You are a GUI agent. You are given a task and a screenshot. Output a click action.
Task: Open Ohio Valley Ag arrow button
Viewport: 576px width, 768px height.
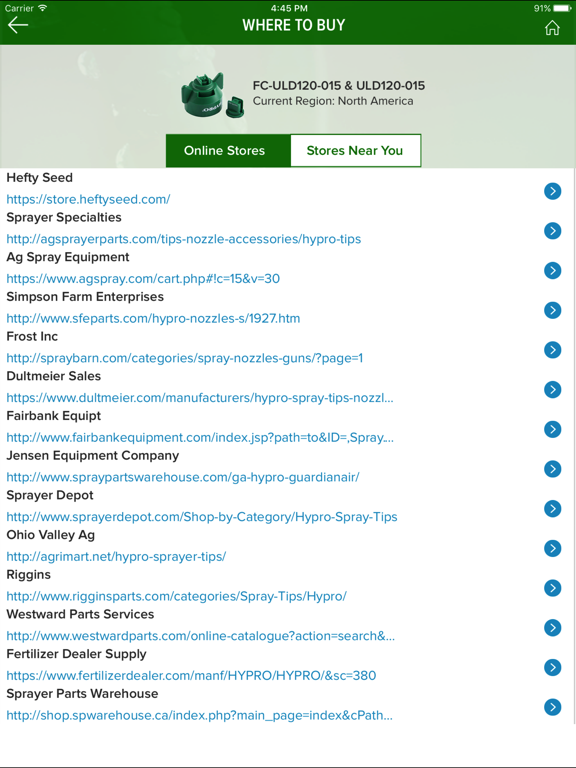tap(552, 548)
